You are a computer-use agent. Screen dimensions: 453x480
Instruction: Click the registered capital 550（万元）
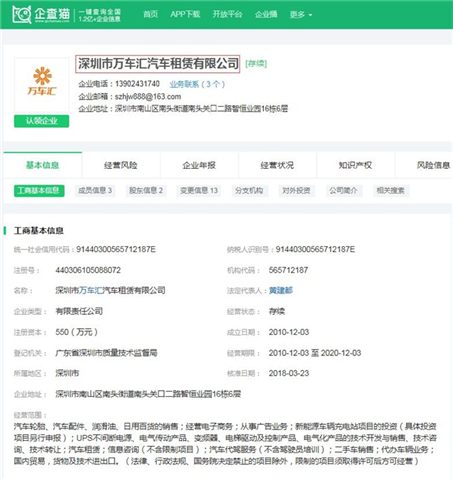coord(76,332)
